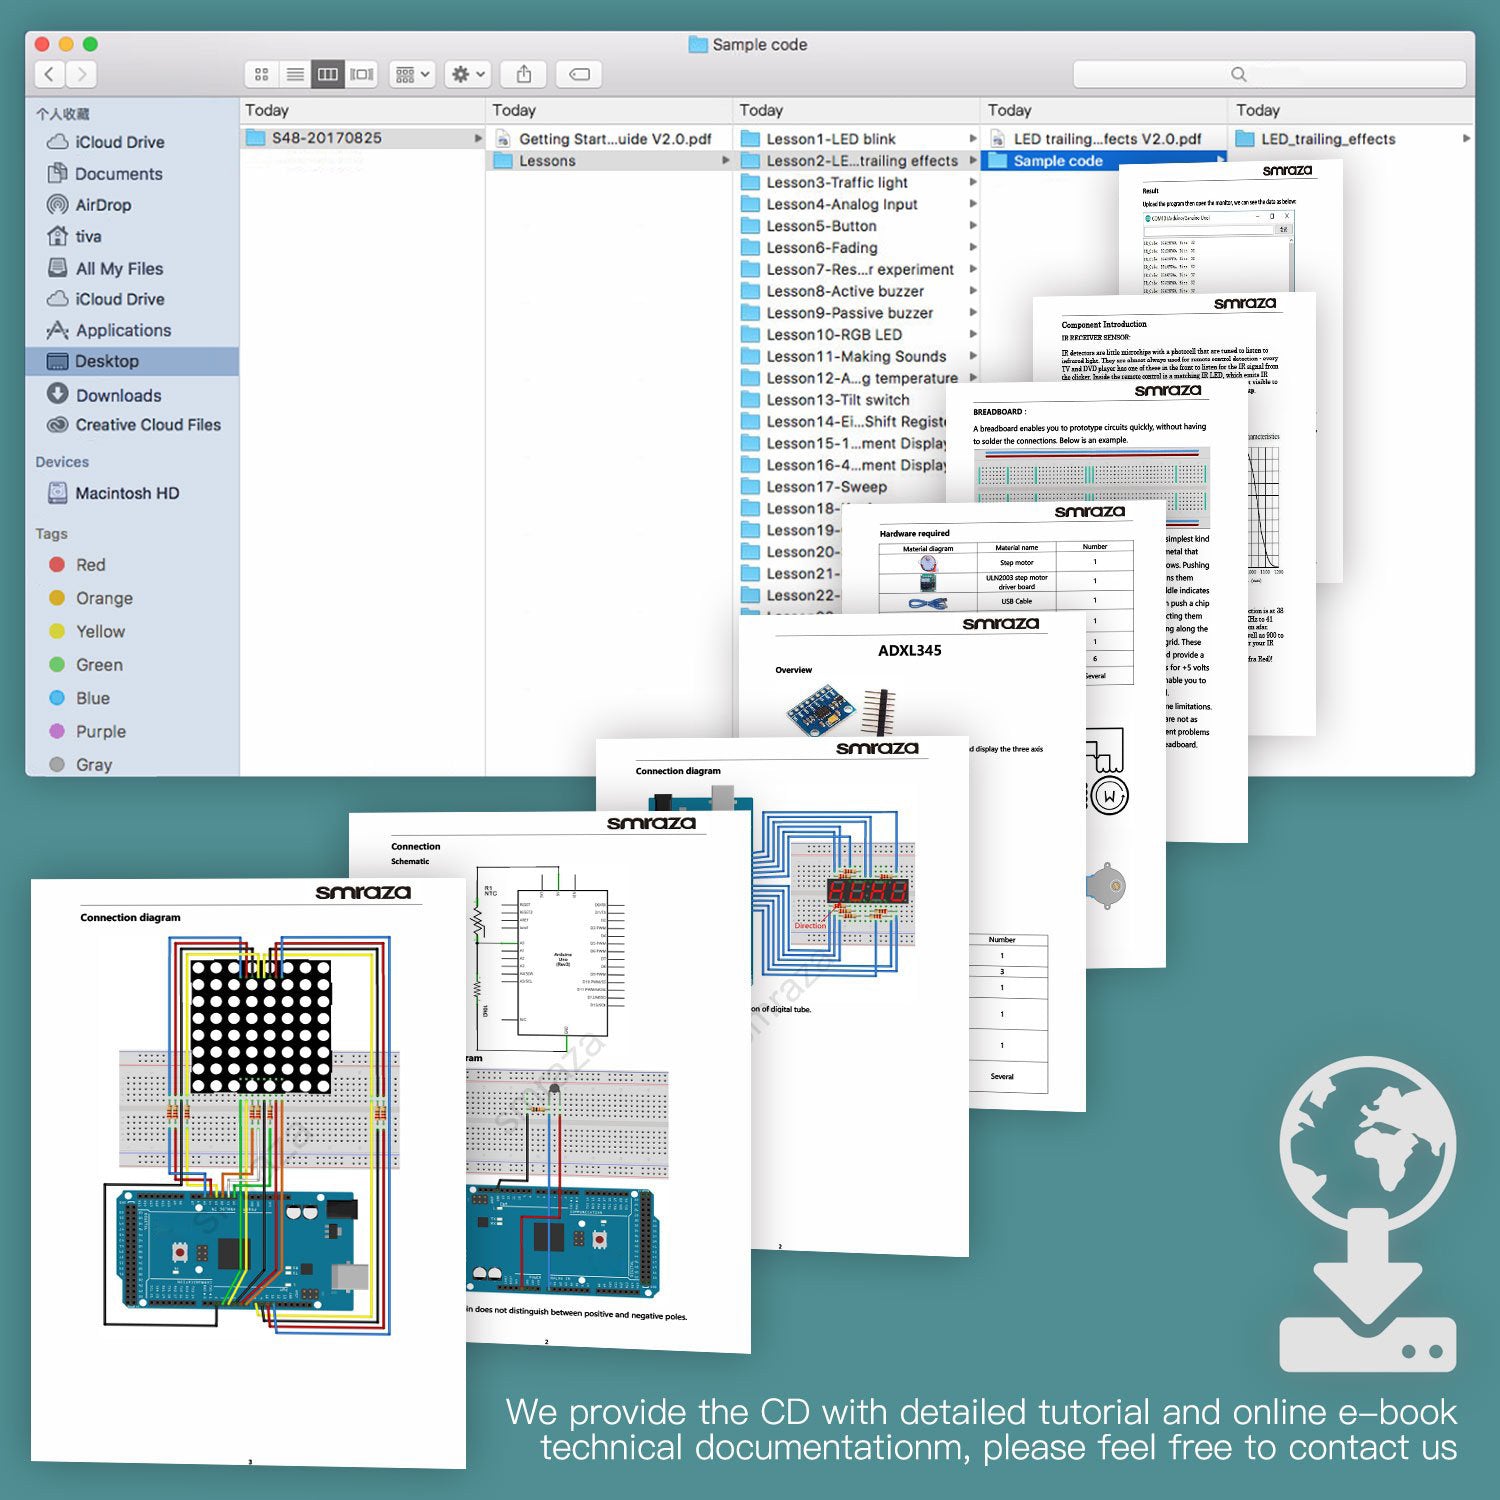The width and height of the screenshot is (1500, 1500).
Task: Filter by the Gray tag
Action: pos(80,764)
